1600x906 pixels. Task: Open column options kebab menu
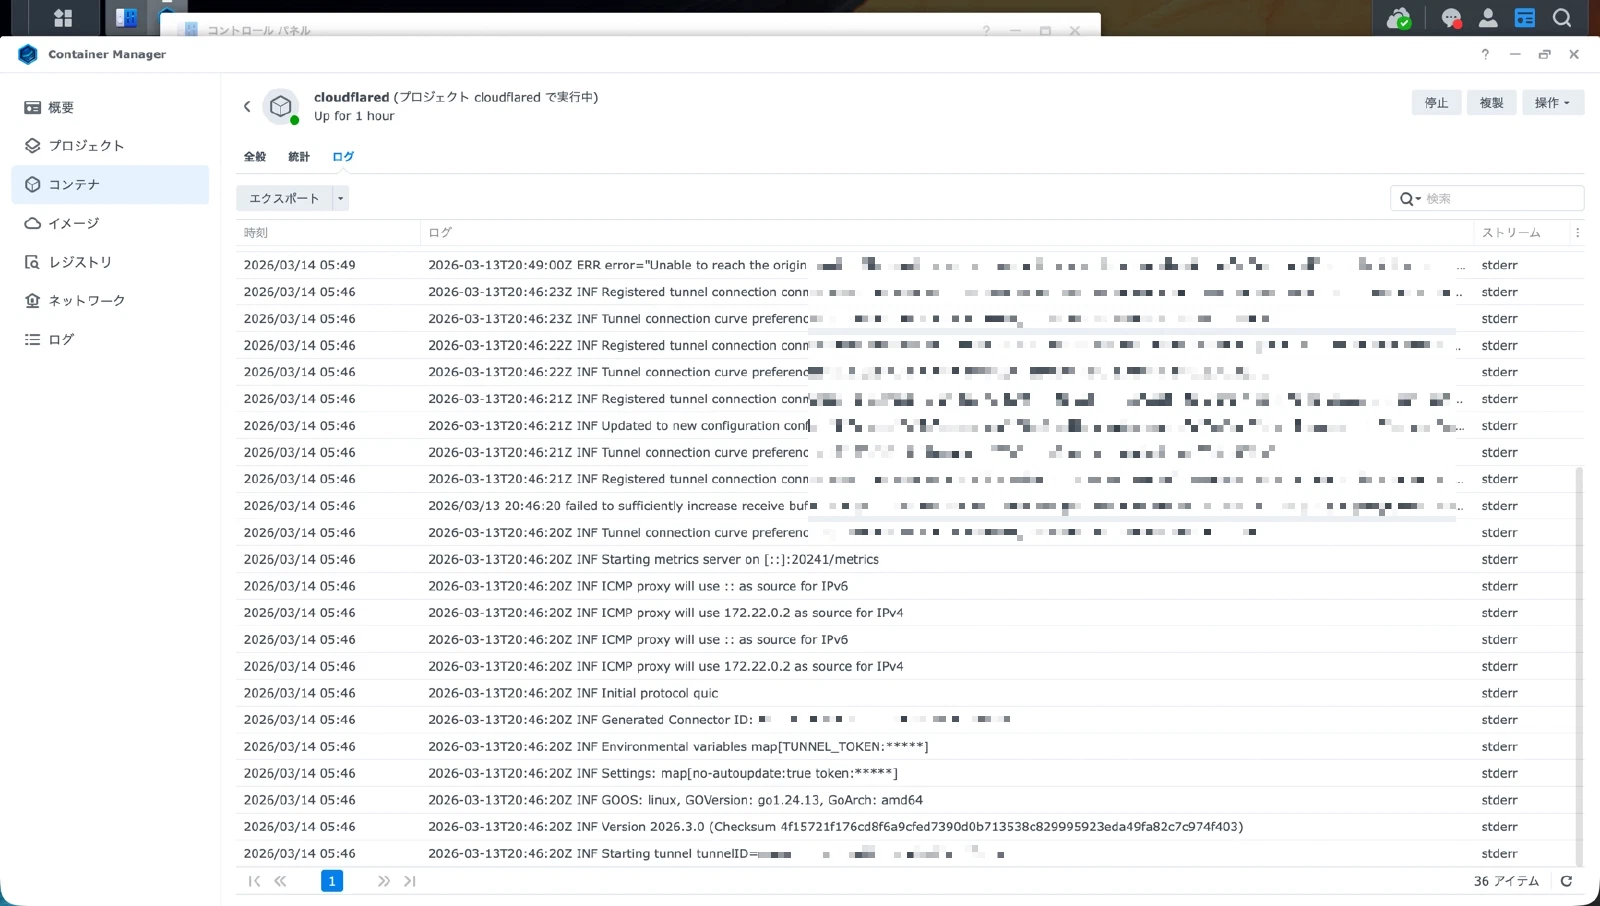pos(1577,232)
